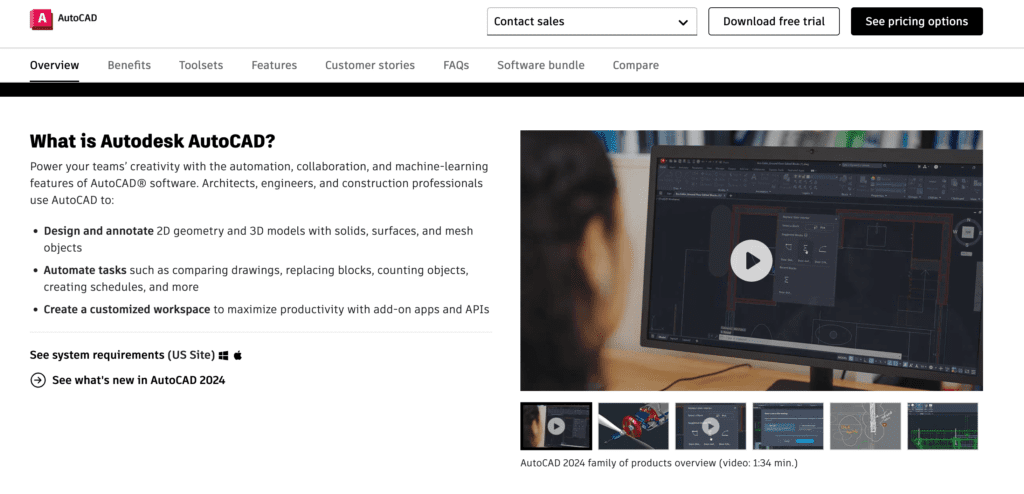
Task: Select the gray site map thumbnail
Action: coord(865,426)
